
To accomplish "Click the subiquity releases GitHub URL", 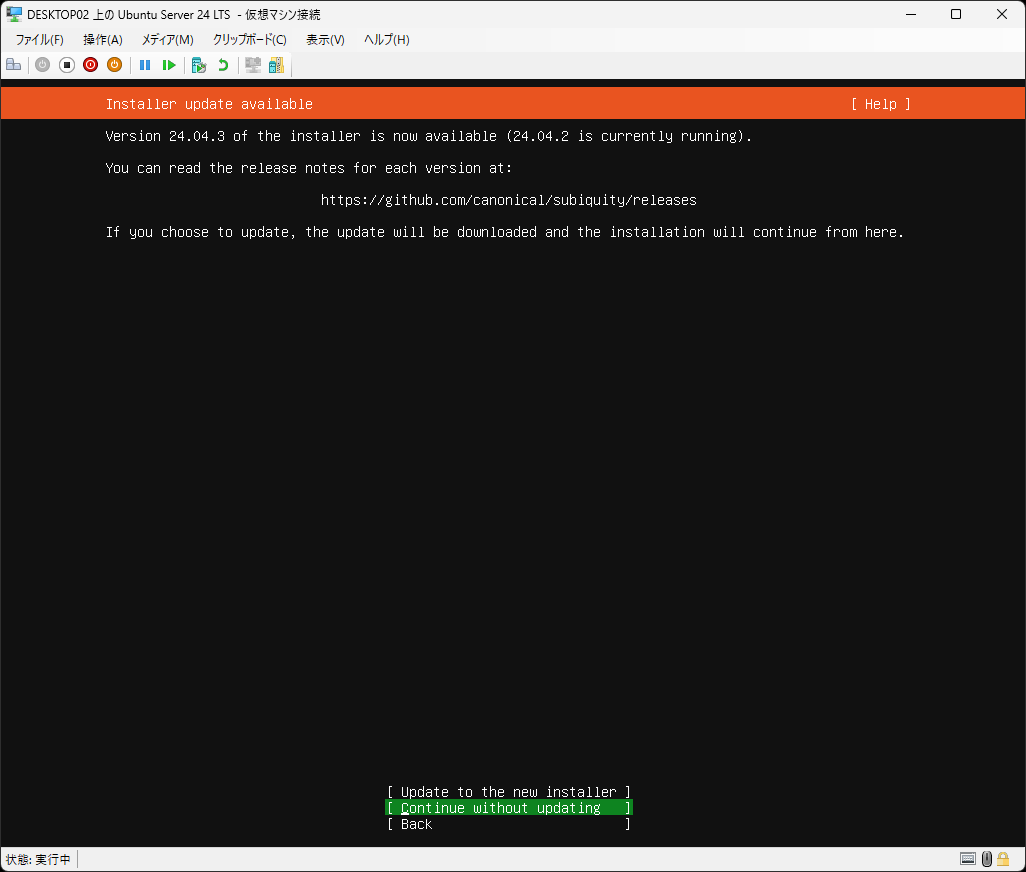I will pos(508,200).
